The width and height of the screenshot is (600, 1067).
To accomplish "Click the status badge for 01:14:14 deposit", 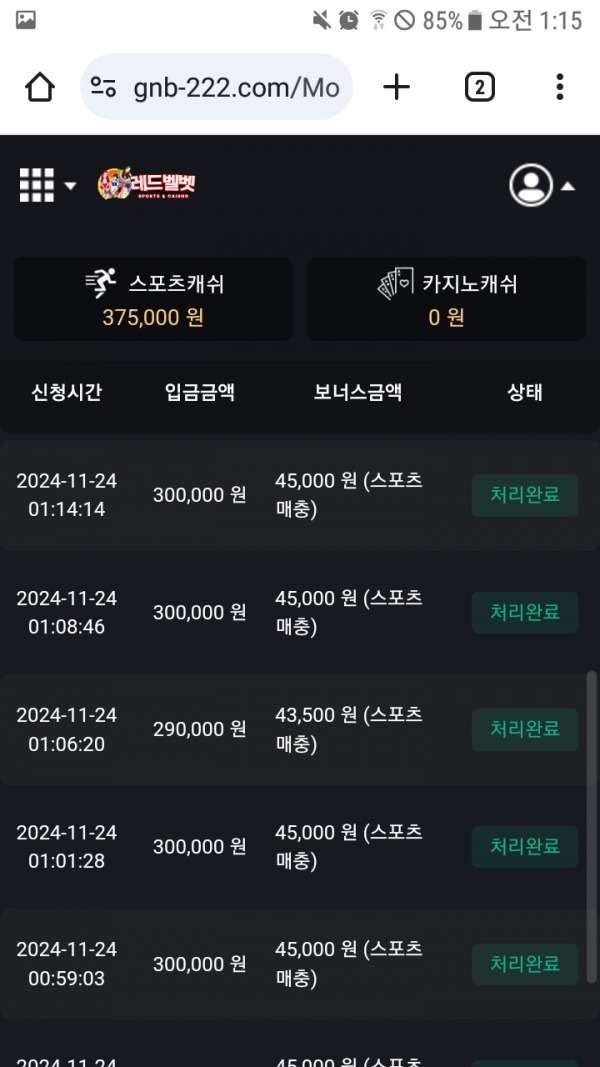I will coord(524,495).
